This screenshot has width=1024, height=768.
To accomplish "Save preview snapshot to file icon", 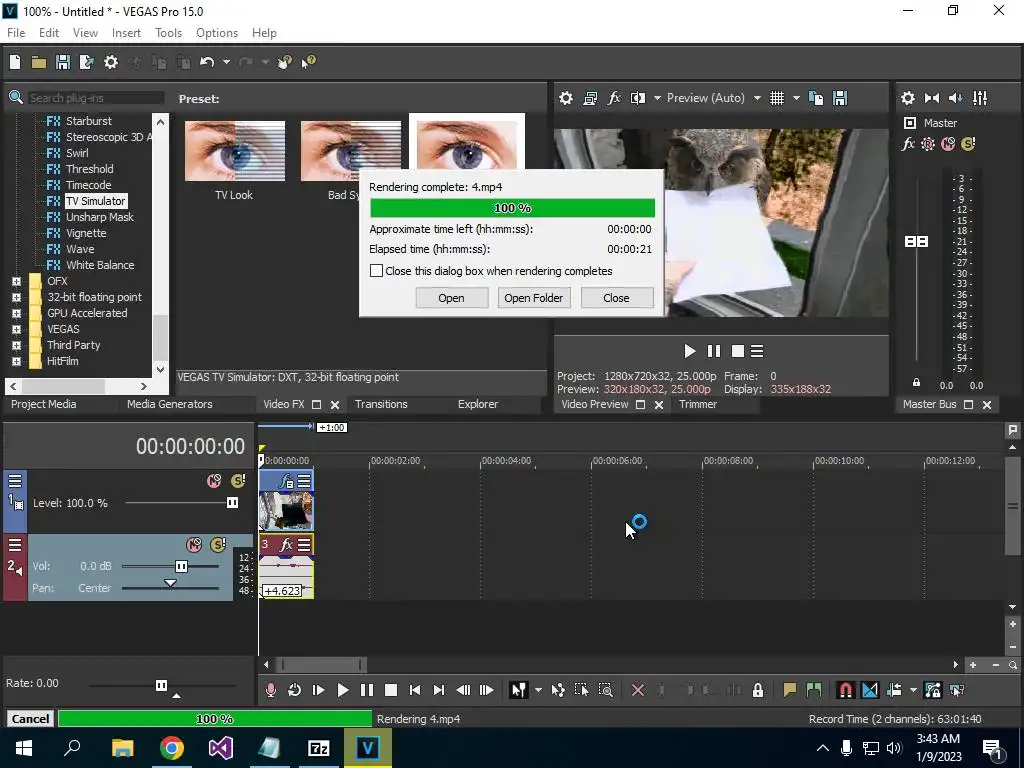I will click(x=840, y=98).
